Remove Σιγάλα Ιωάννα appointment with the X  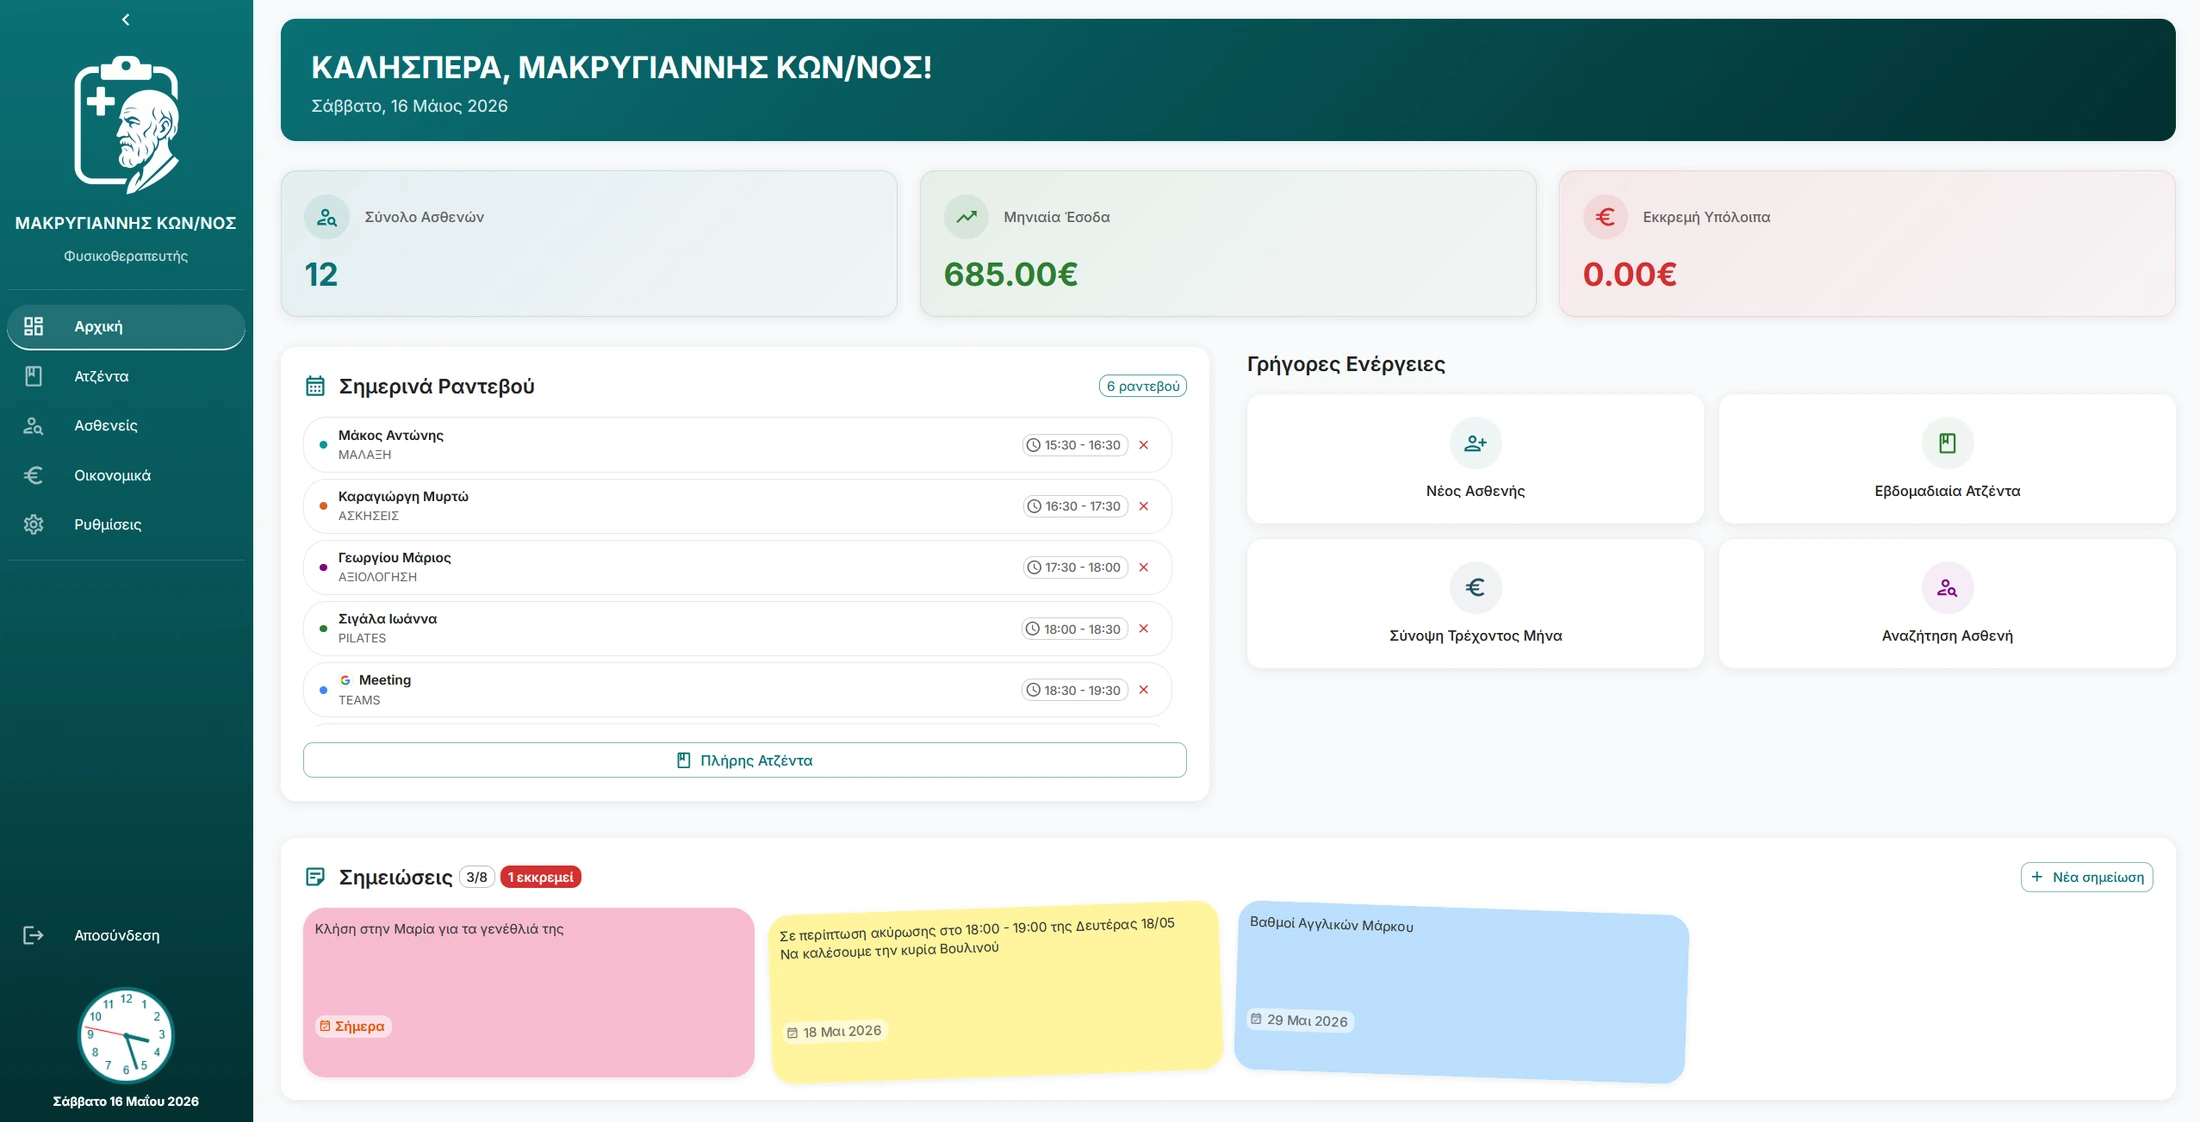[x=1144, y=629]
